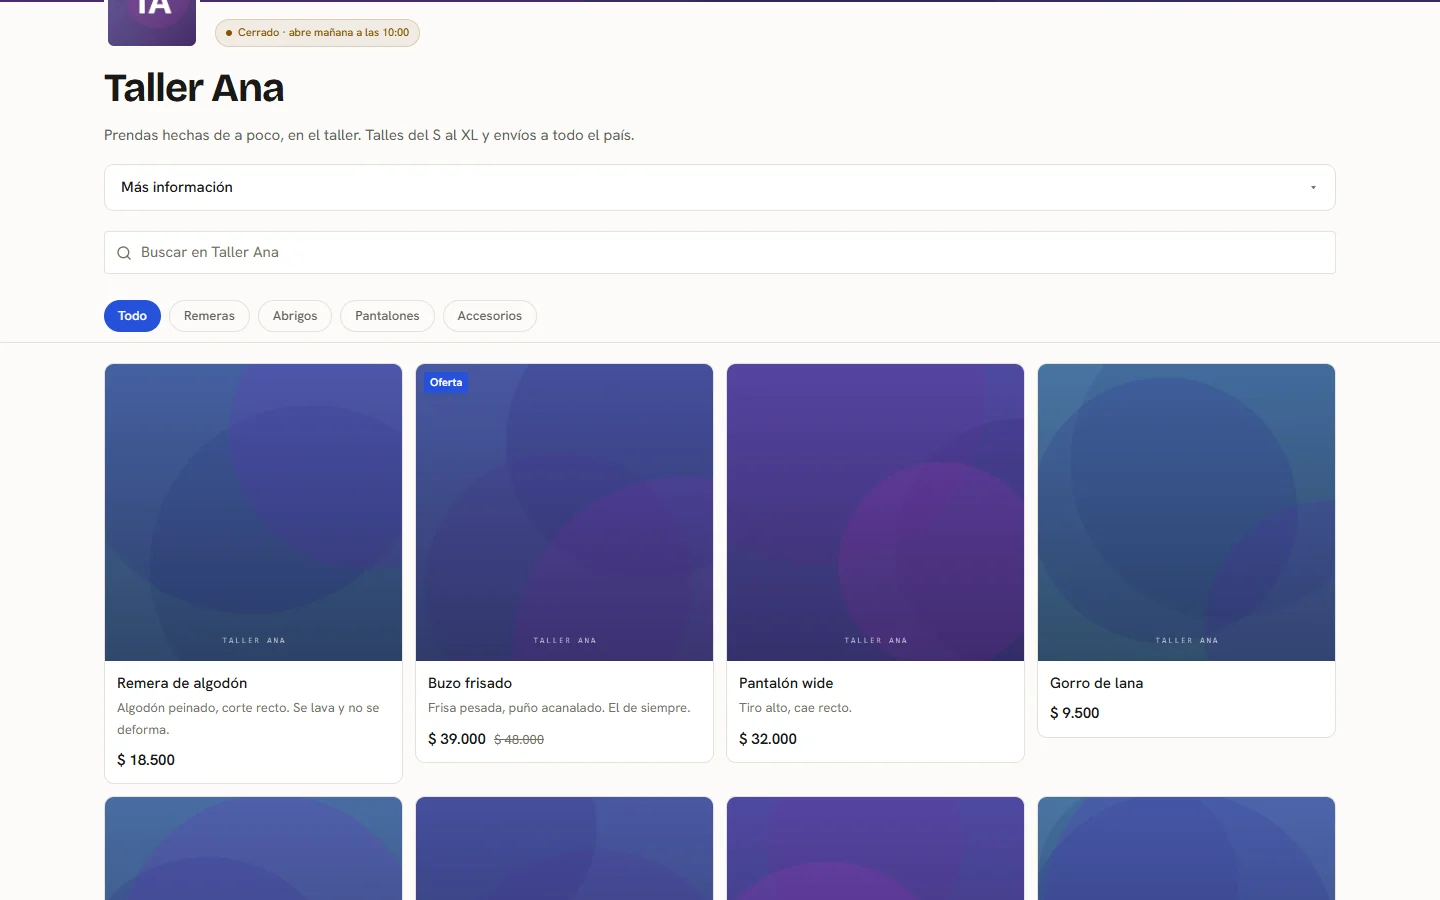This screenshot has height=900, width=1440.
Task: Click the search magnifier icon
Action: [x=124, y=253]
